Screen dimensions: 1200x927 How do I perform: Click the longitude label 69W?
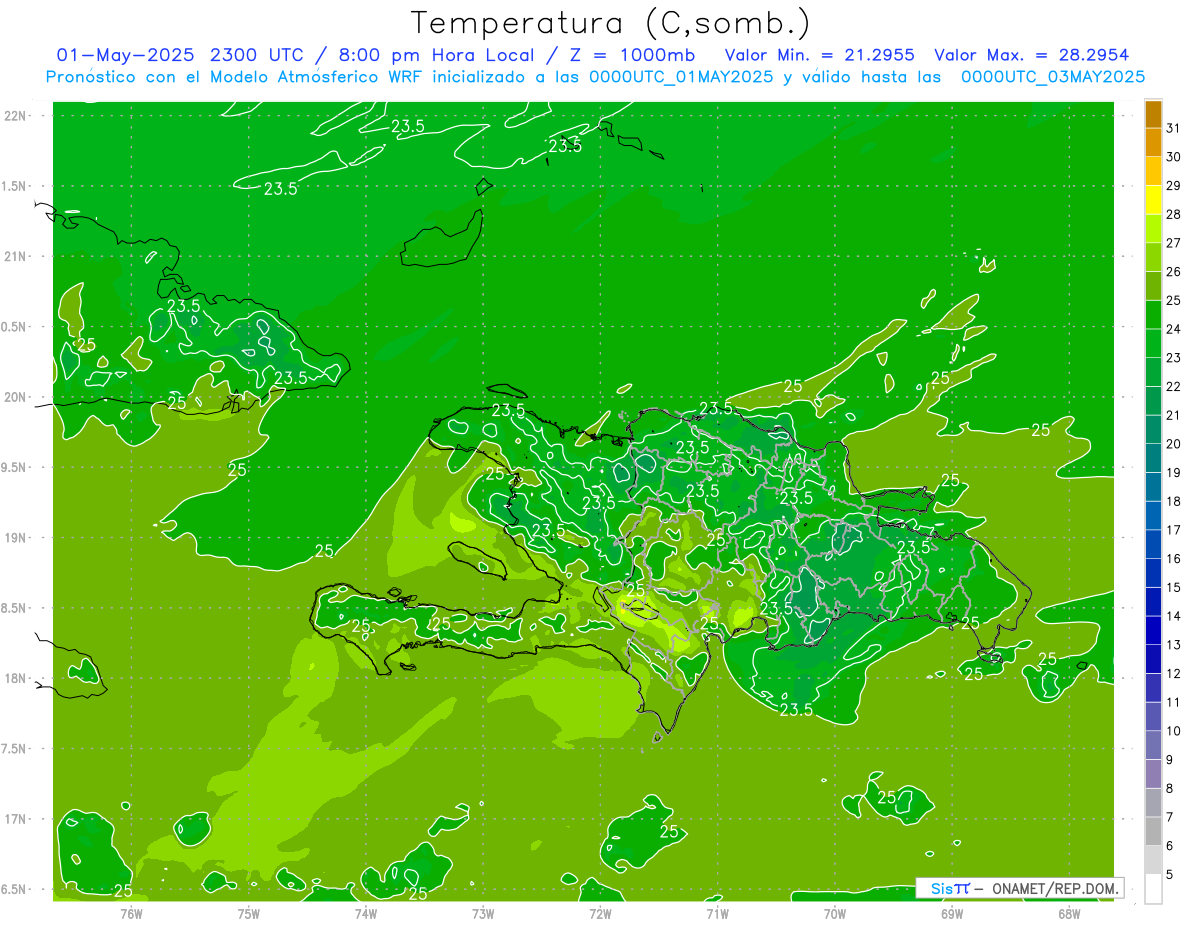click(x=952, y=914)
